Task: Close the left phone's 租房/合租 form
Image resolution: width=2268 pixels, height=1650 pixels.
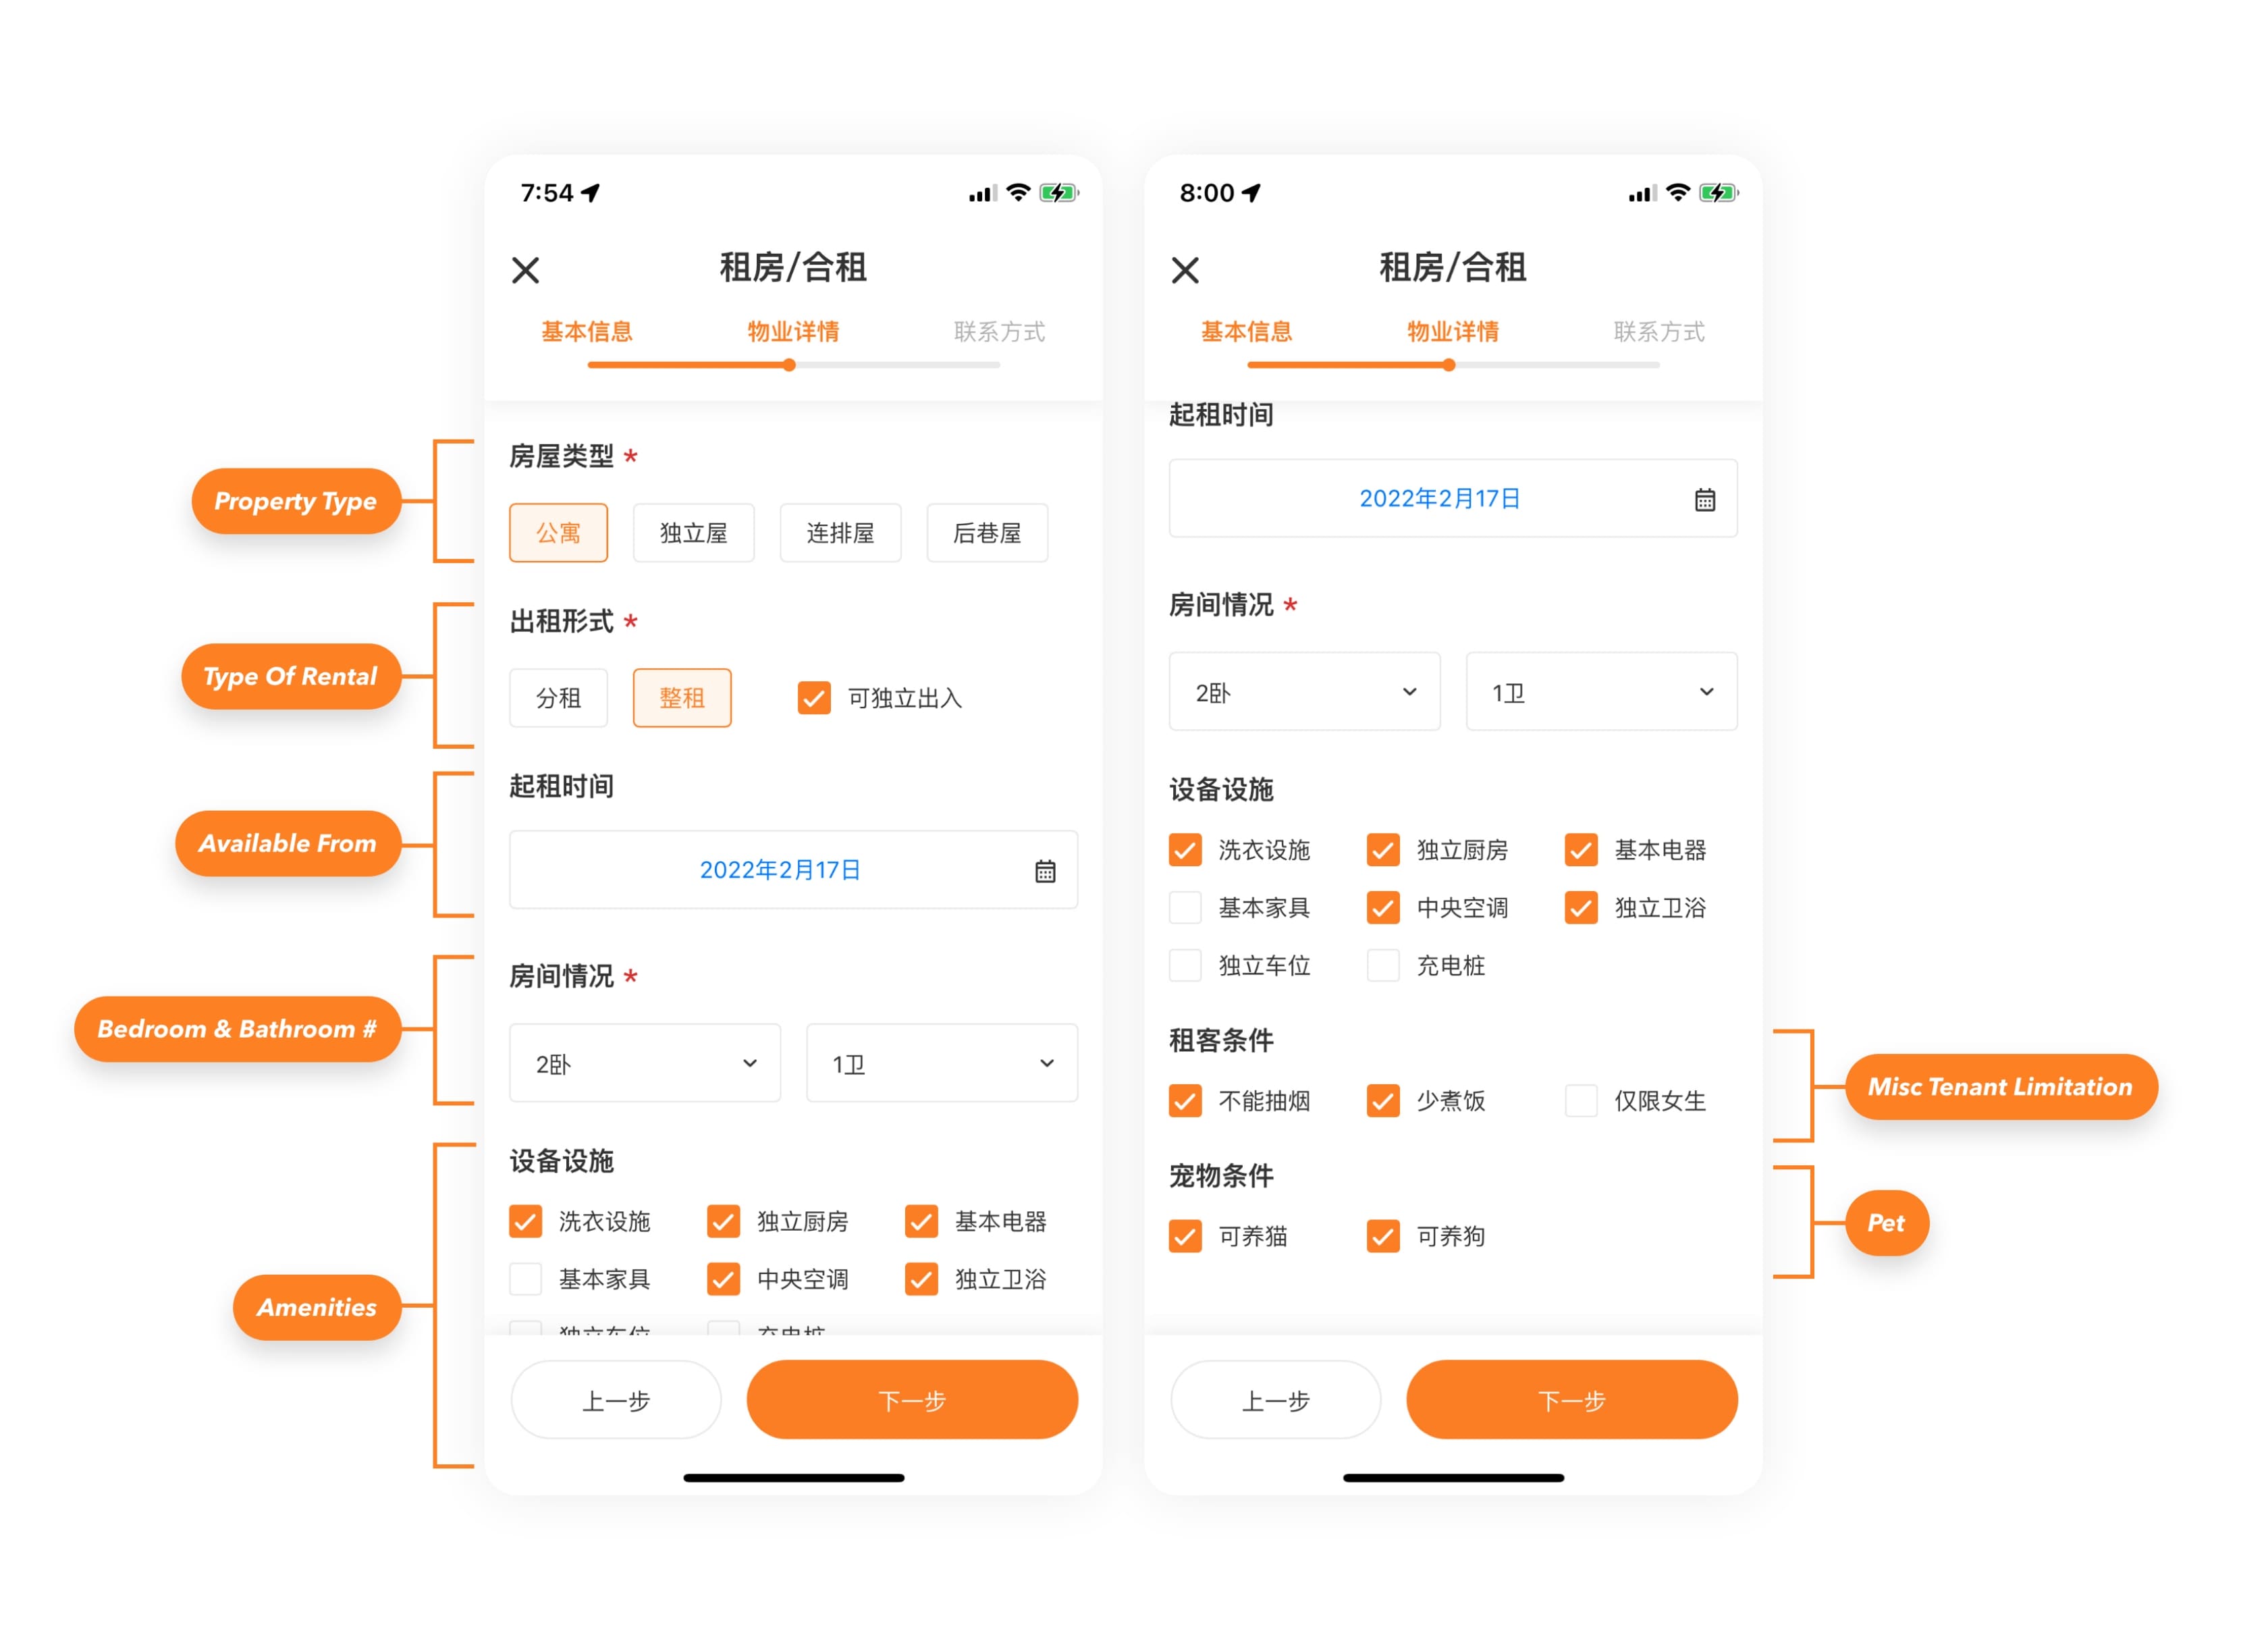Action: (525, 270)
